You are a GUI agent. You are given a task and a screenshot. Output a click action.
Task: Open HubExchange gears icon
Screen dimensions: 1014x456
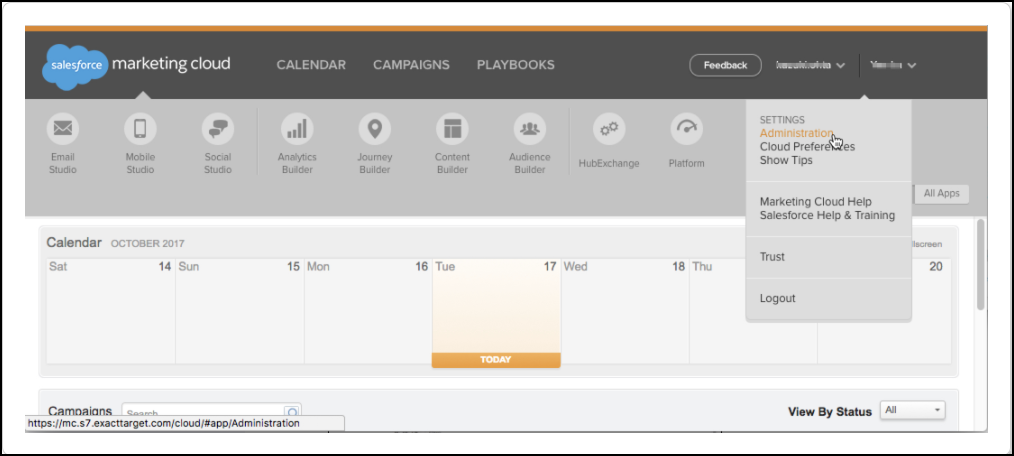[608, 129]
